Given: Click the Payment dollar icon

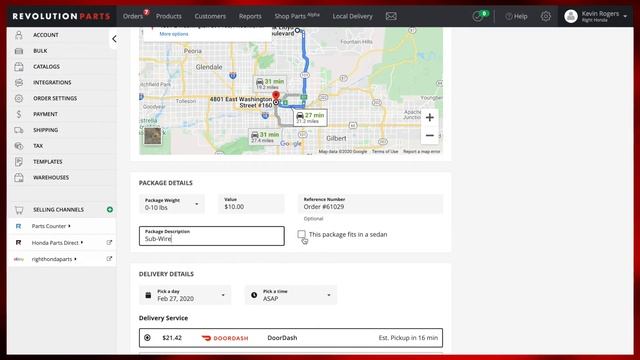Looking at the screenshot, I should pos(19,114).
